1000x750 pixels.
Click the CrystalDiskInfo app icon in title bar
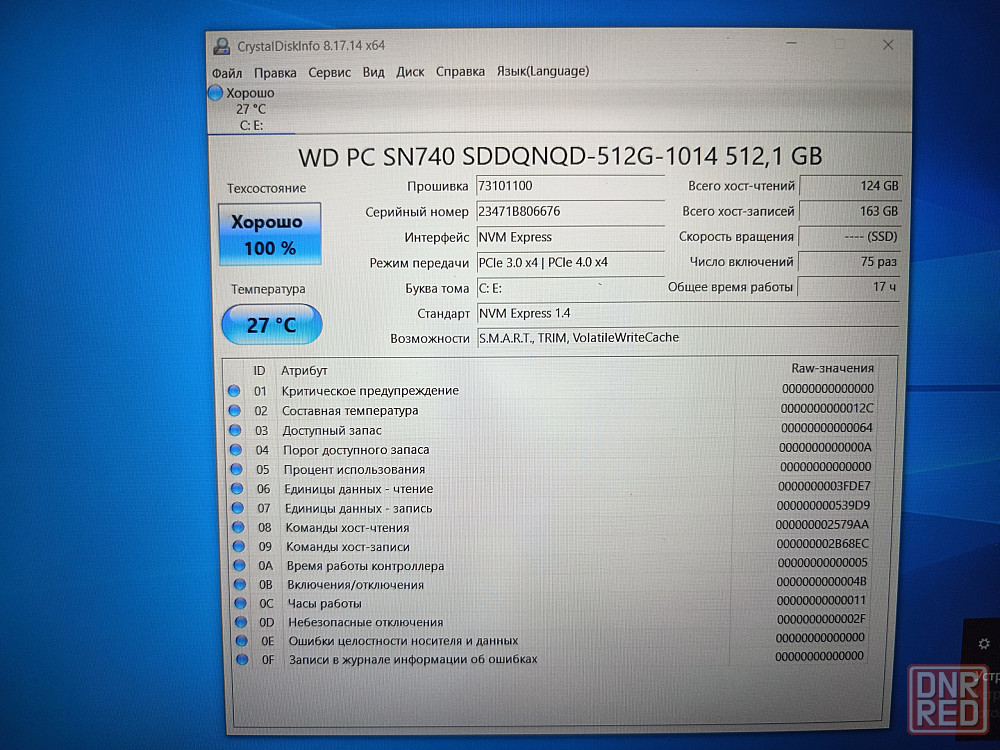coord(222,45)
